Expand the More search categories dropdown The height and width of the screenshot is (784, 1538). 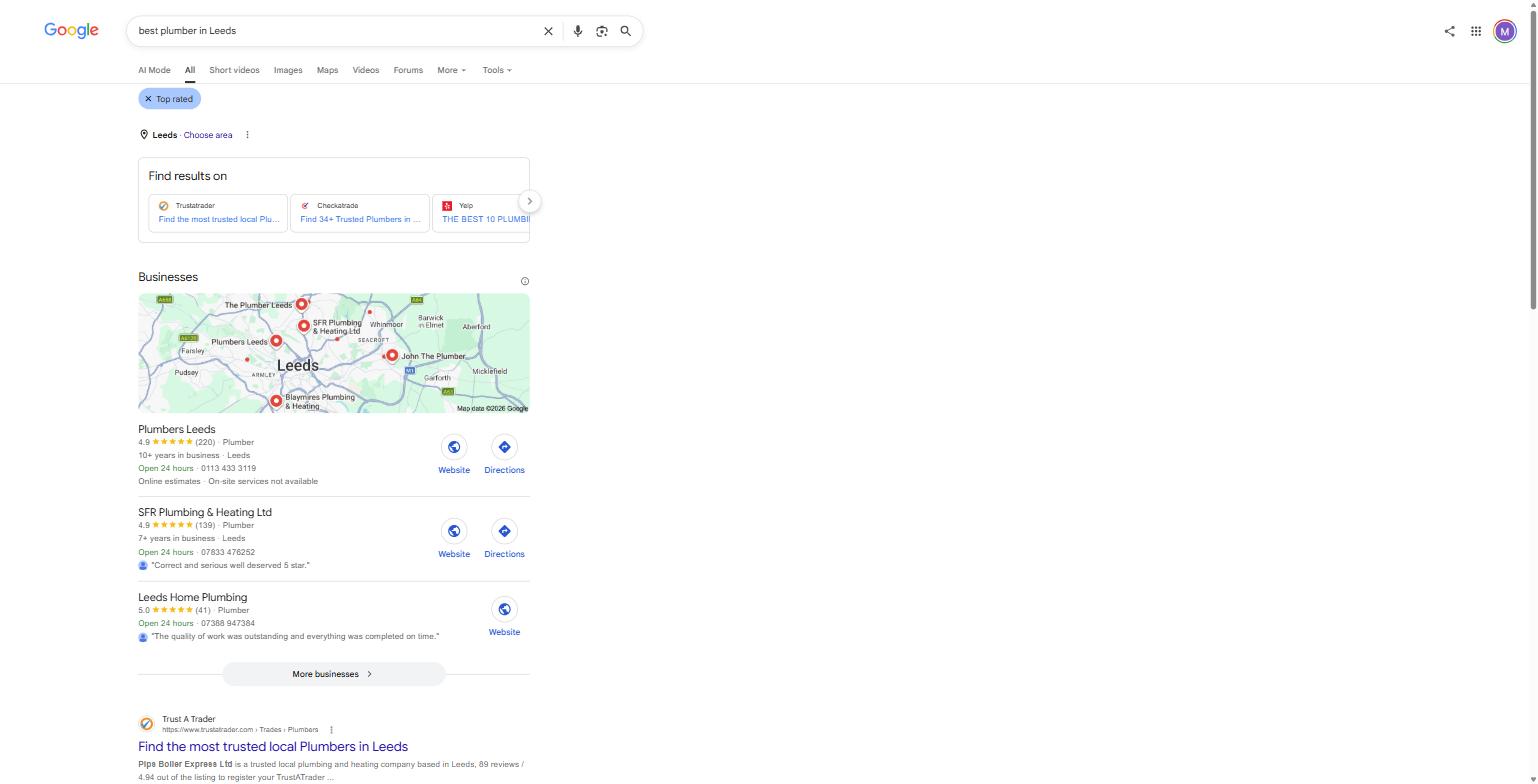click(x=451, y=70)
